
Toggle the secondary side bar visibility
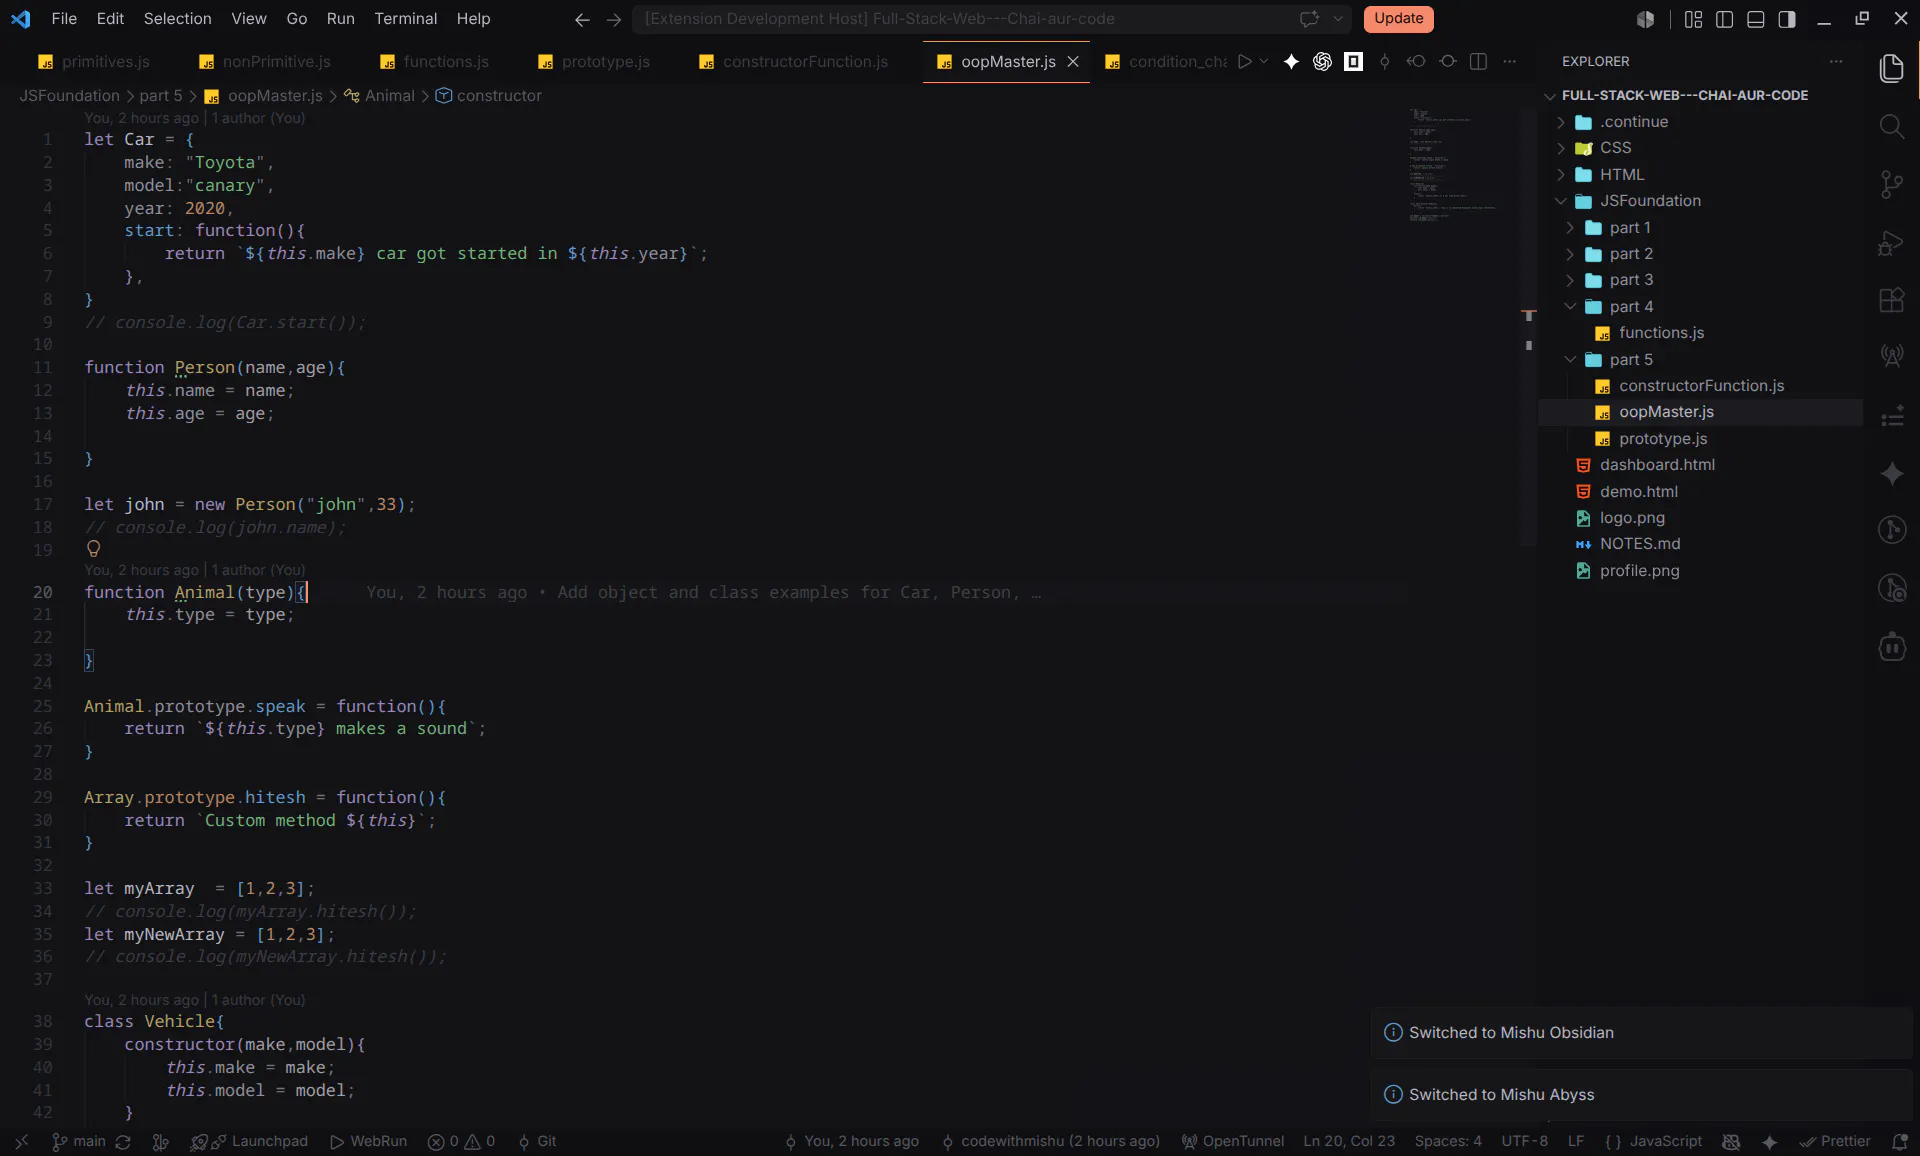pos(1787,19)
